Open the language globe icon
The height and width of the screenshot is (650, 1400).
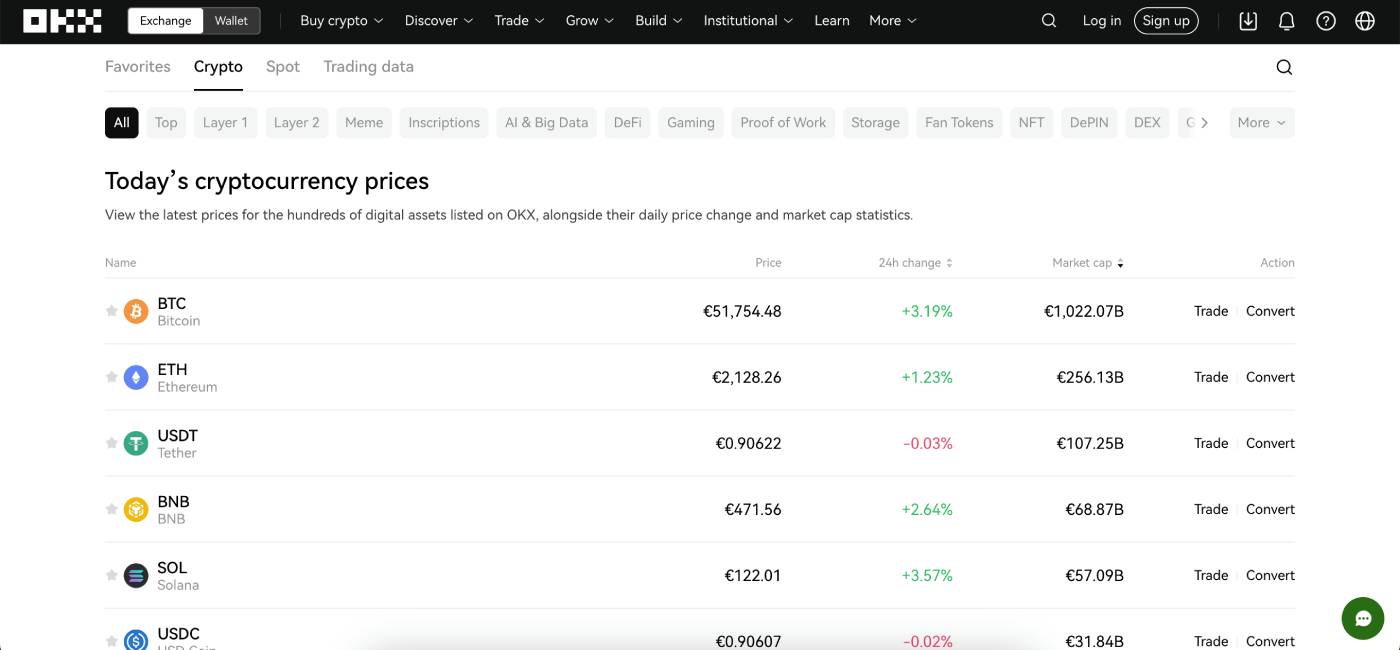point(1365,21)
